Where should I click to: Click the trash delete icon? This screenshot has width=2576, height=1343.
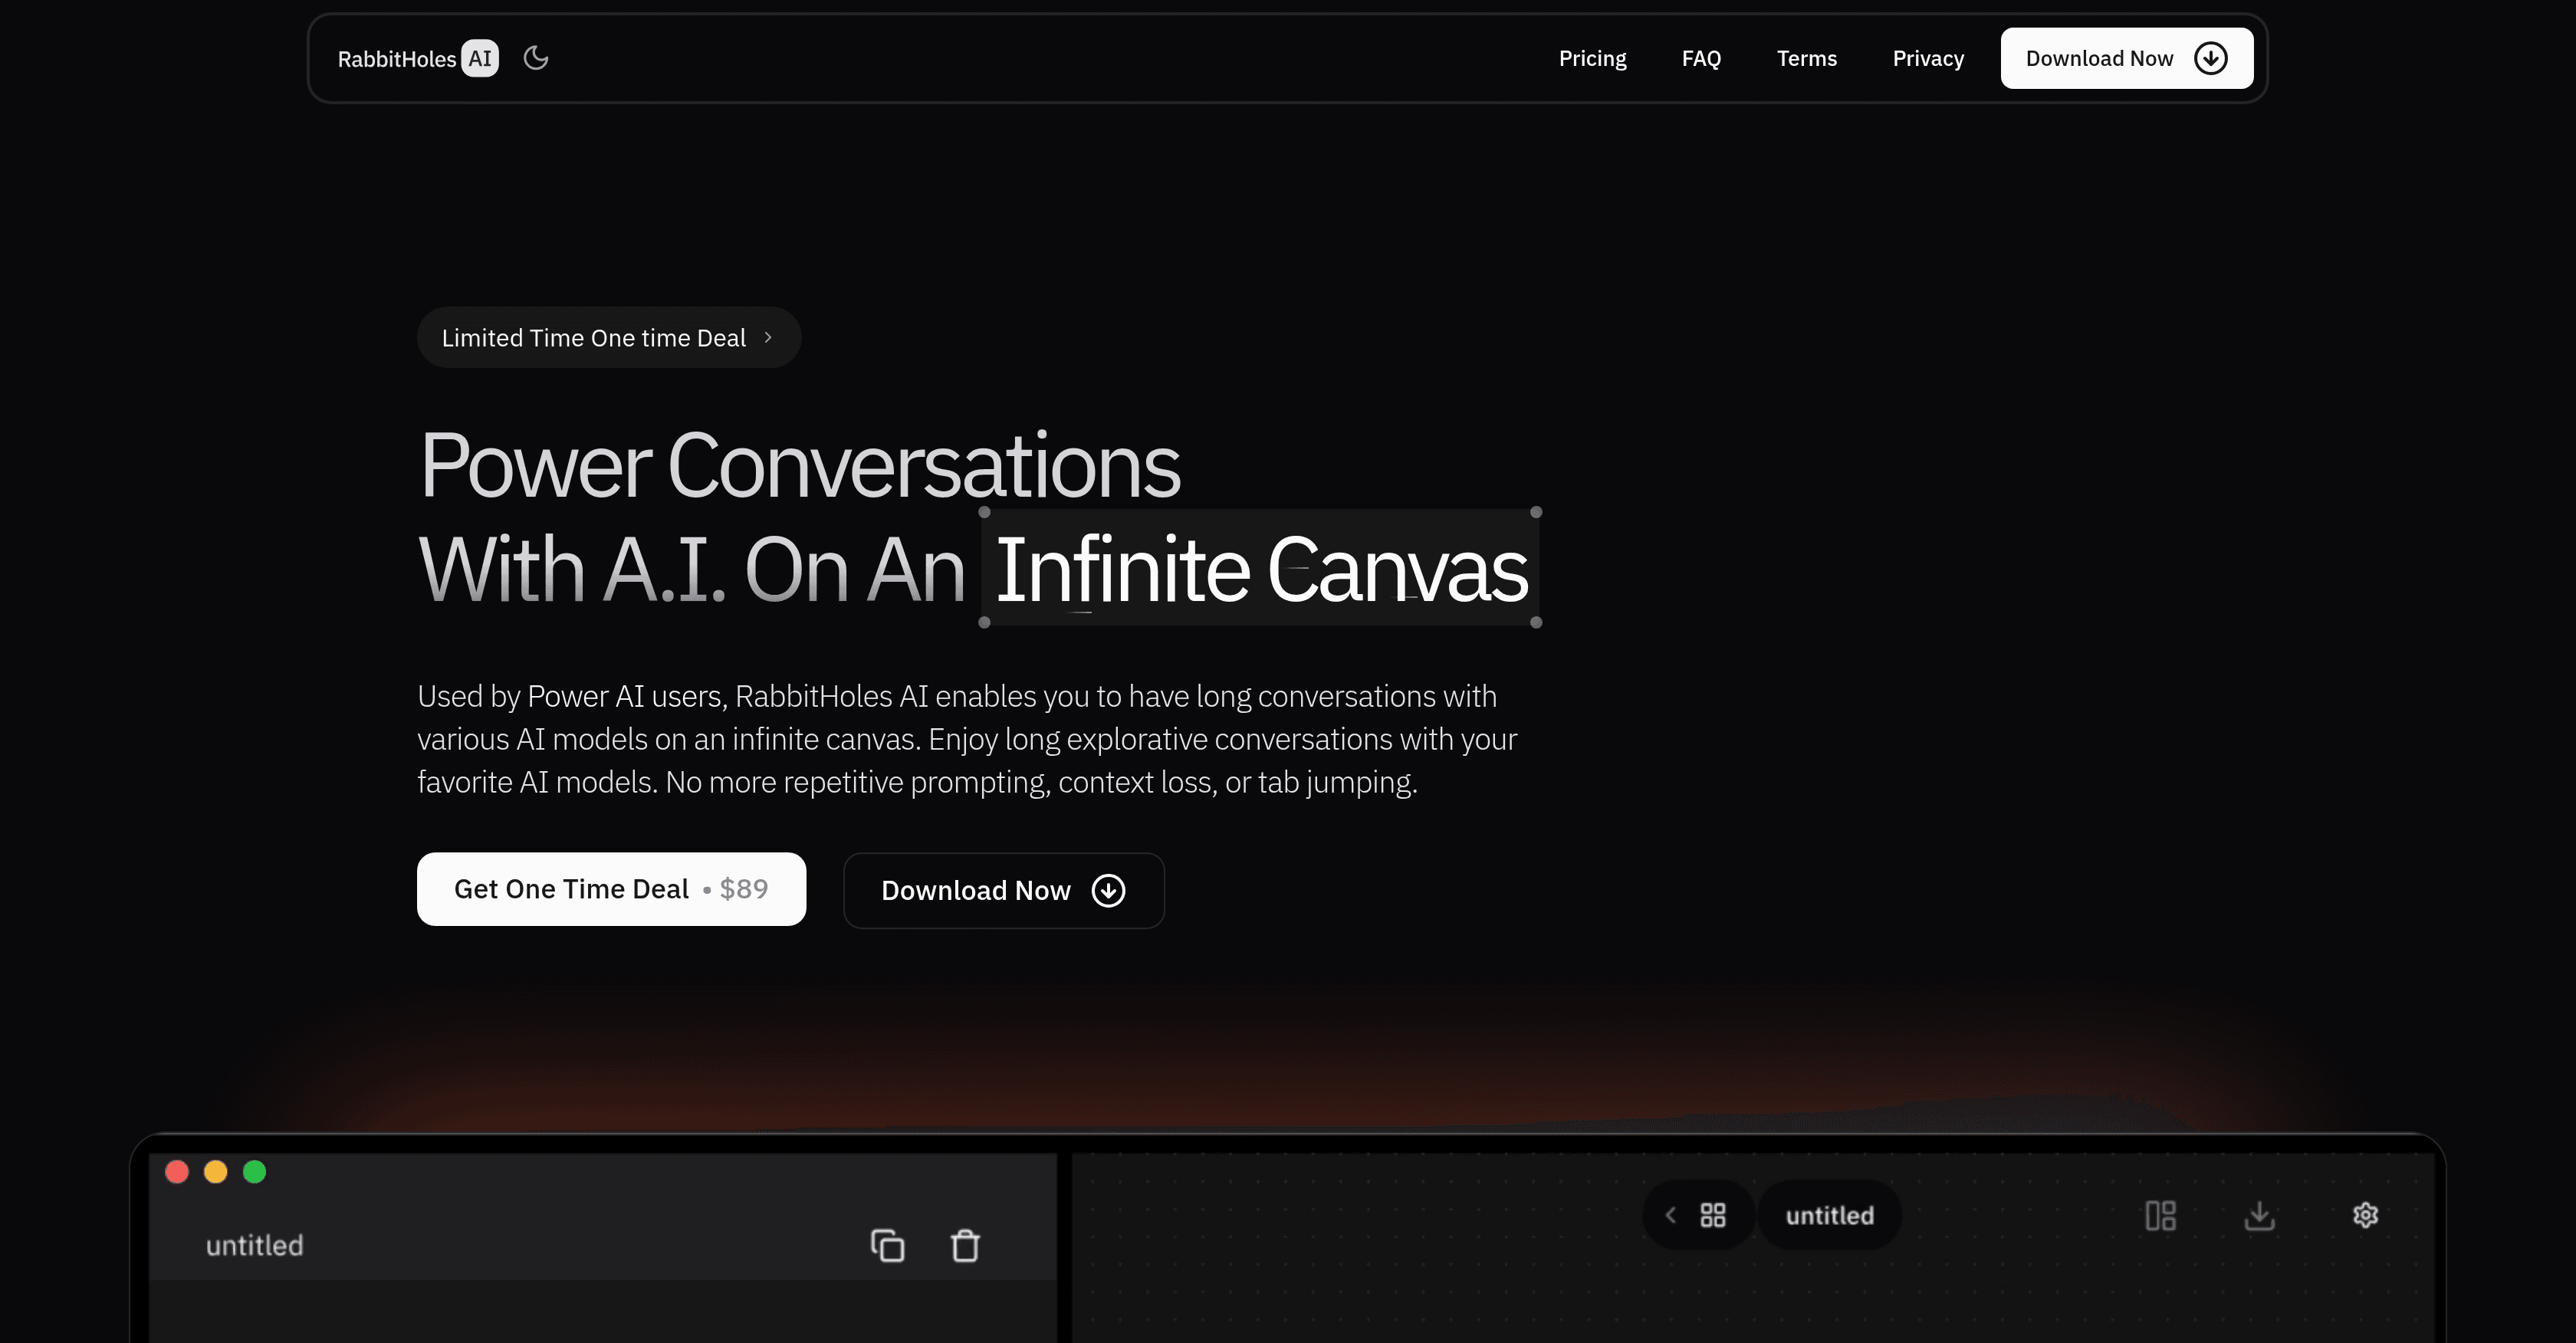965,1246
